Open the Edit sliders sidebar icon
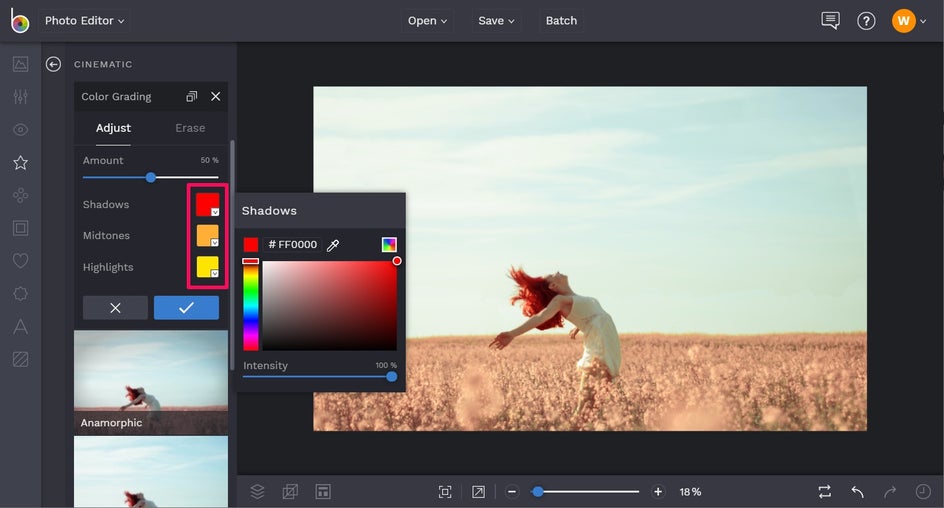 pos(20,96)
